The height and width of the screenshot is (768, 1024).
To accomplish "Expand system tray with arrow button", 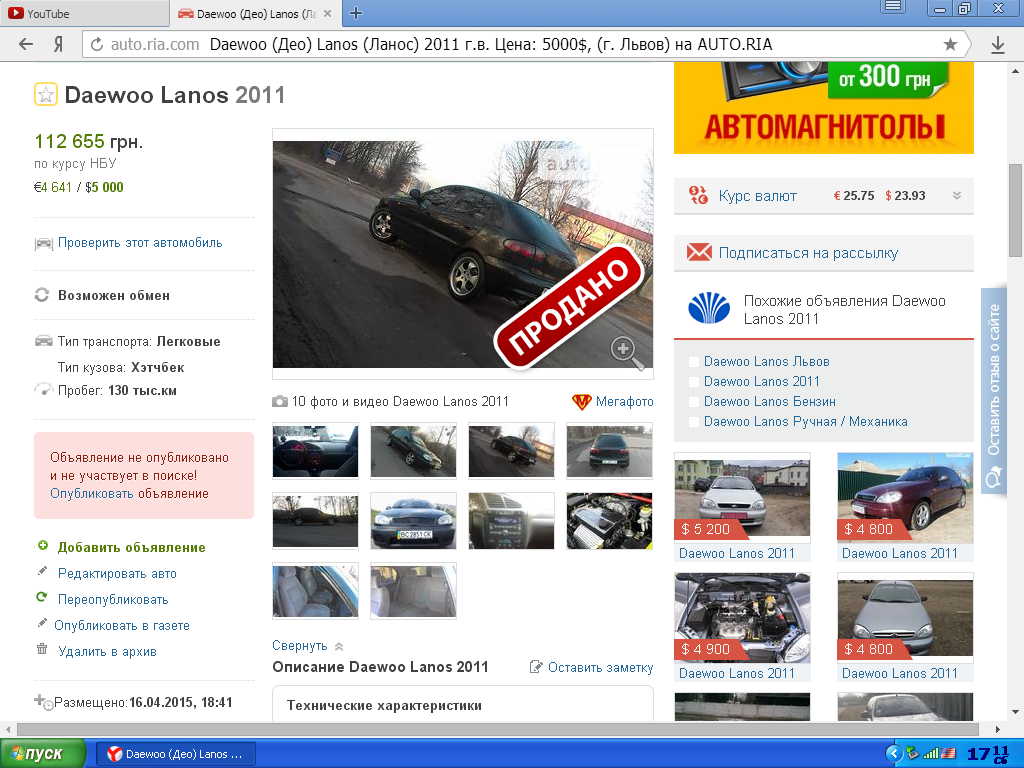I will pos(893,754).
